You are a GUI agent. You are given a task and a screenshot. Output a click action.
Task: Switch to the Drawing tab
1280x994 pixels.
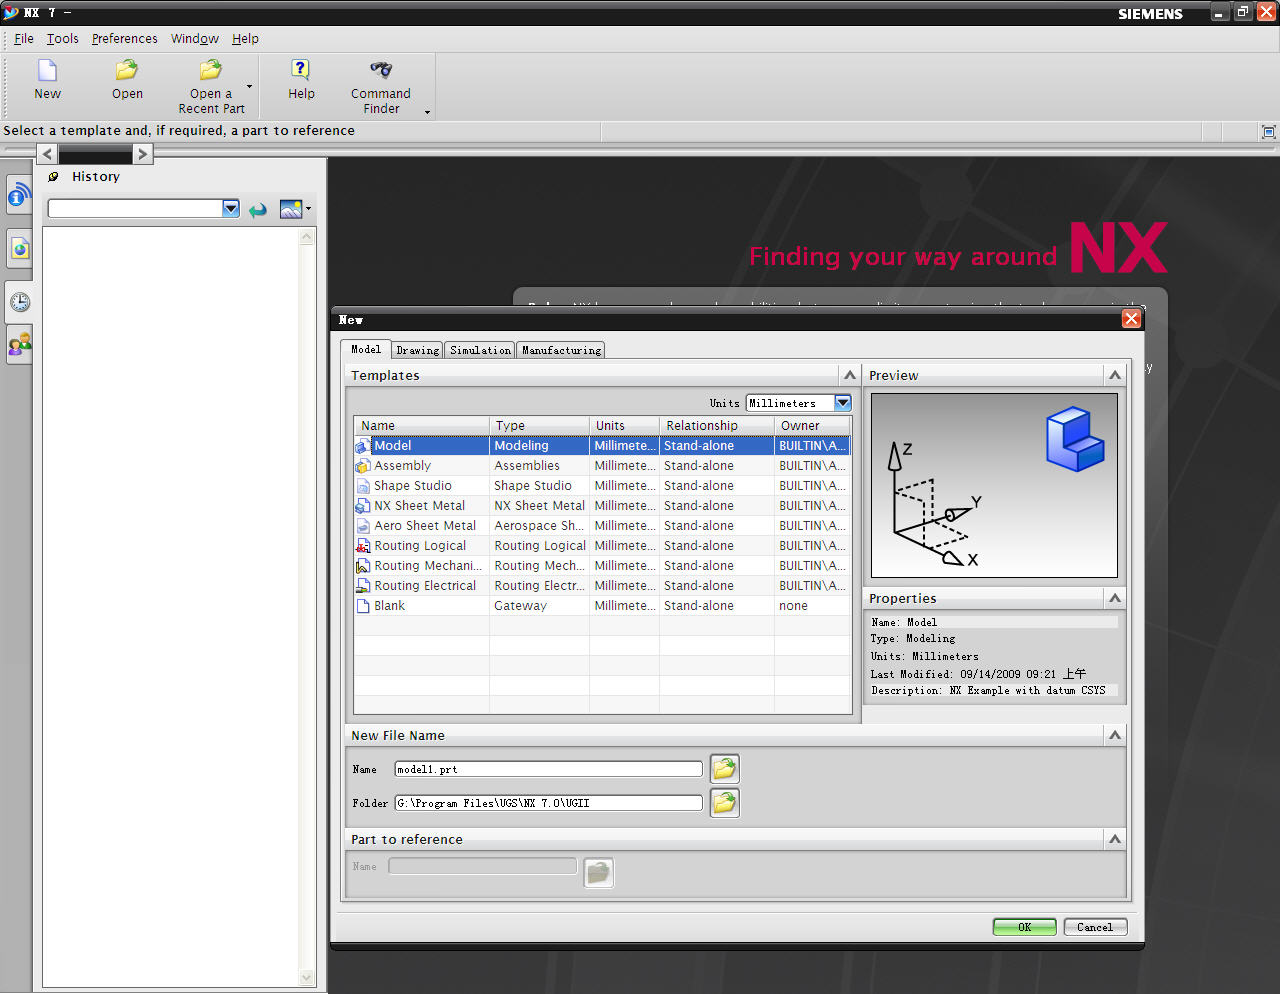click(417, 350)
